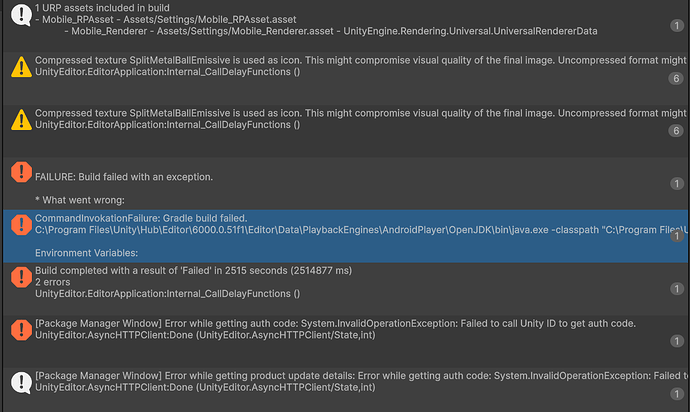Click count badge 6 on lower texture warning
The width and height of the screenshot is (690, 412).
676,131
